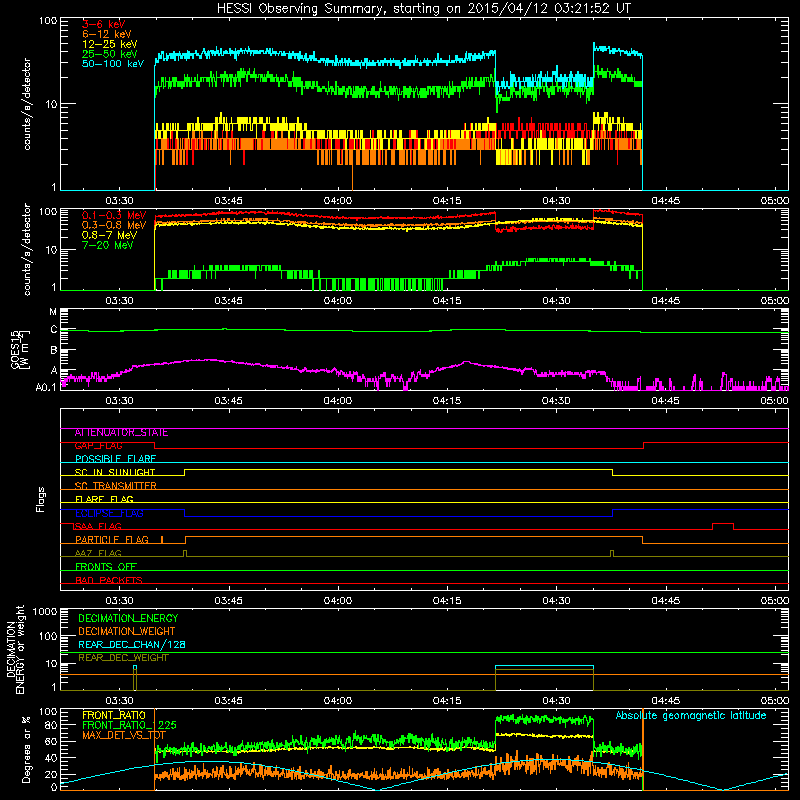Viewport: 800px width, 800px height.
Task: Click the REAR_DEC_WEIGHT legend label
Action: [x=123, y=658]
